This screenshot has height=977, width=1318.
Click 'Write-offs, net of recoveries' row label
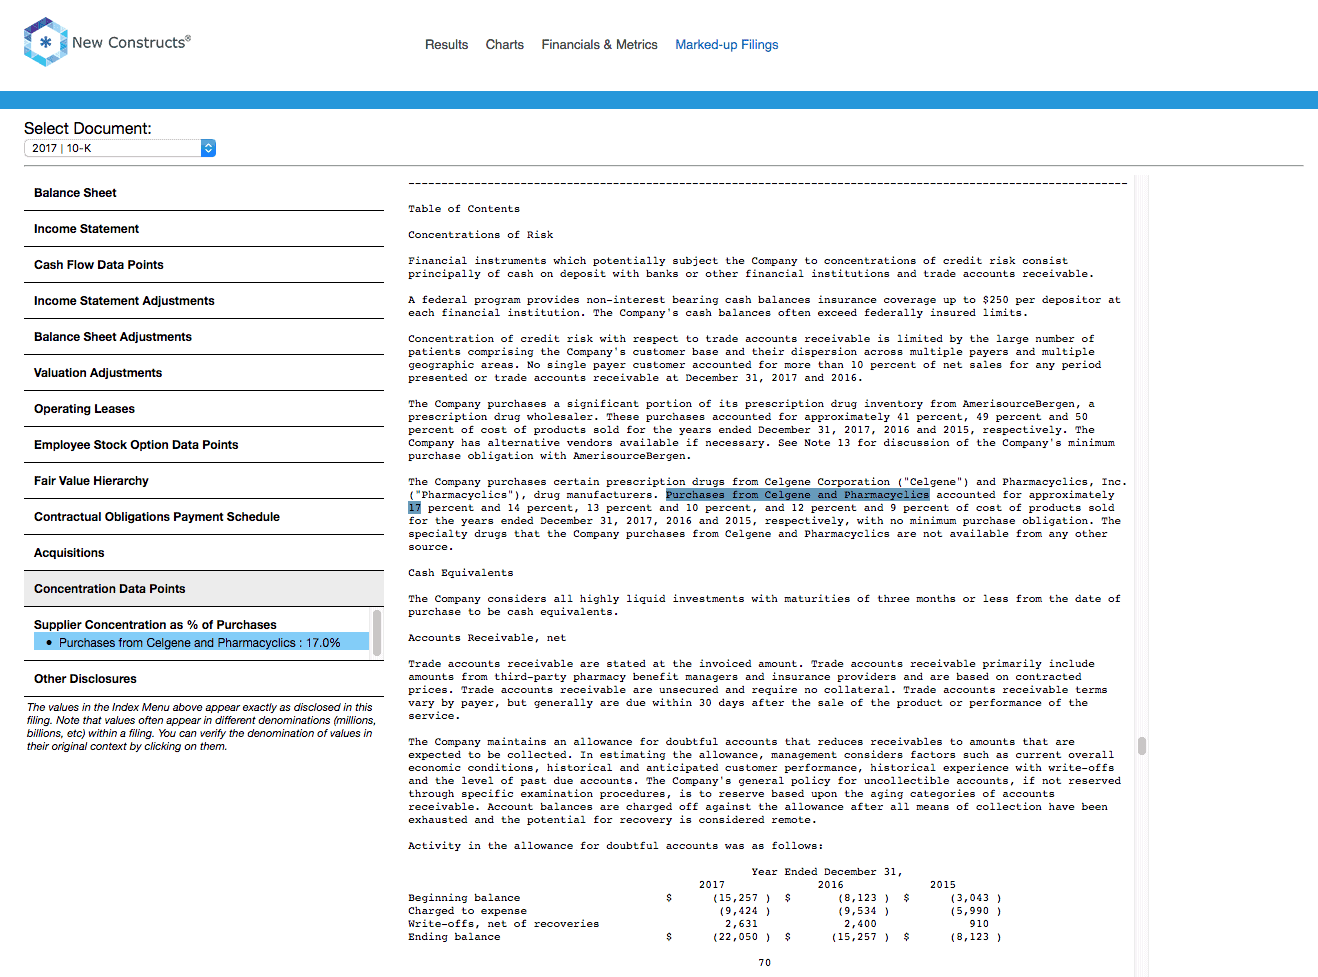pyautogui.click(x=503, y=924)
